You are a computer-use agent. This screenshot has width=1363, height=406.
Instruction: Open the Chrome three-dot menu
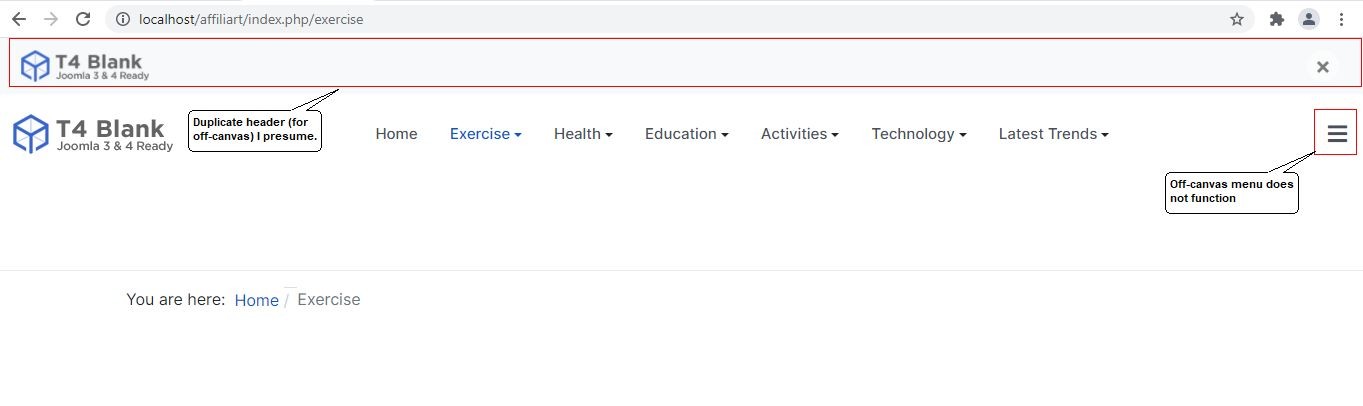pyautogui.click(x=1341, y=19)
